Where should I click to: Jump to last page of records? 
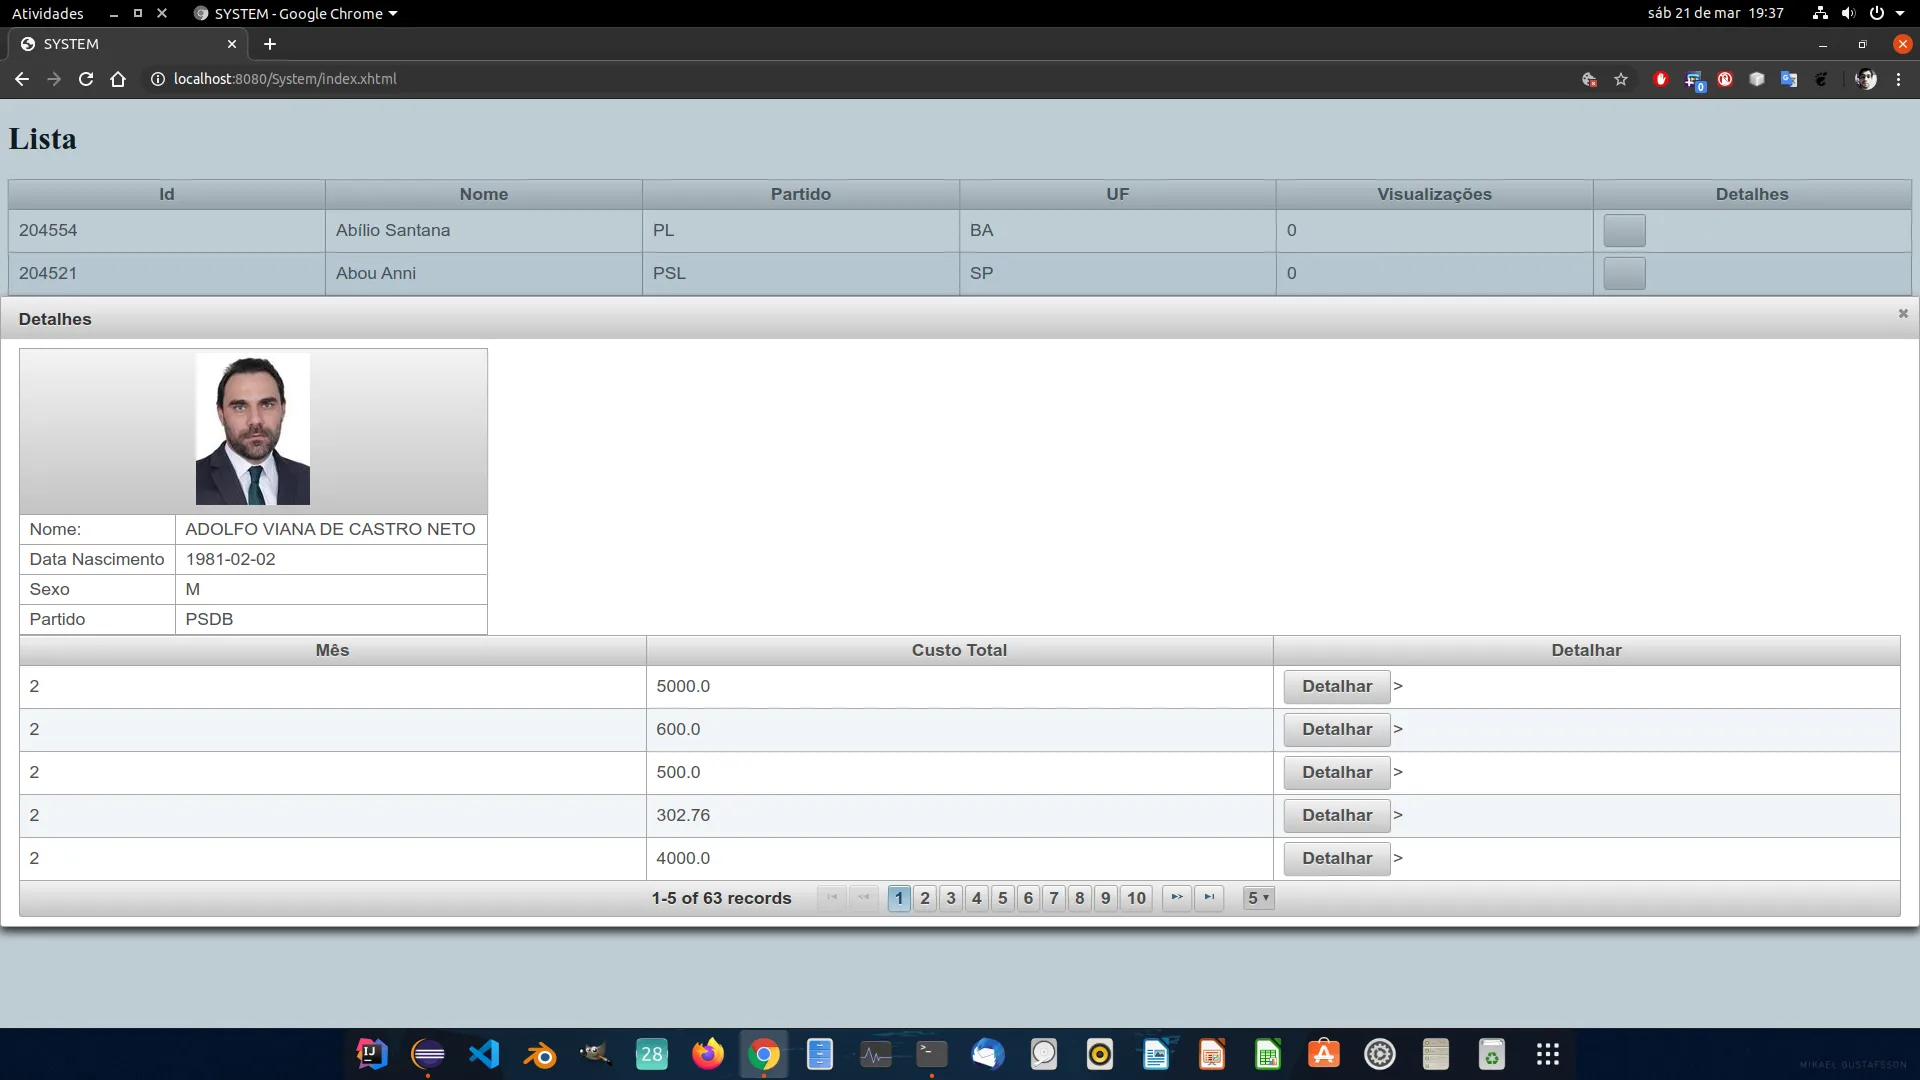1209,897
